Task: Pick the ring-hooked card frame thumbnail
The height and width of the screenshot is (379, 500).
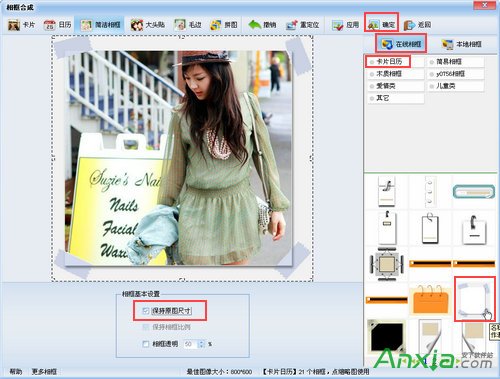Action: 430,229
